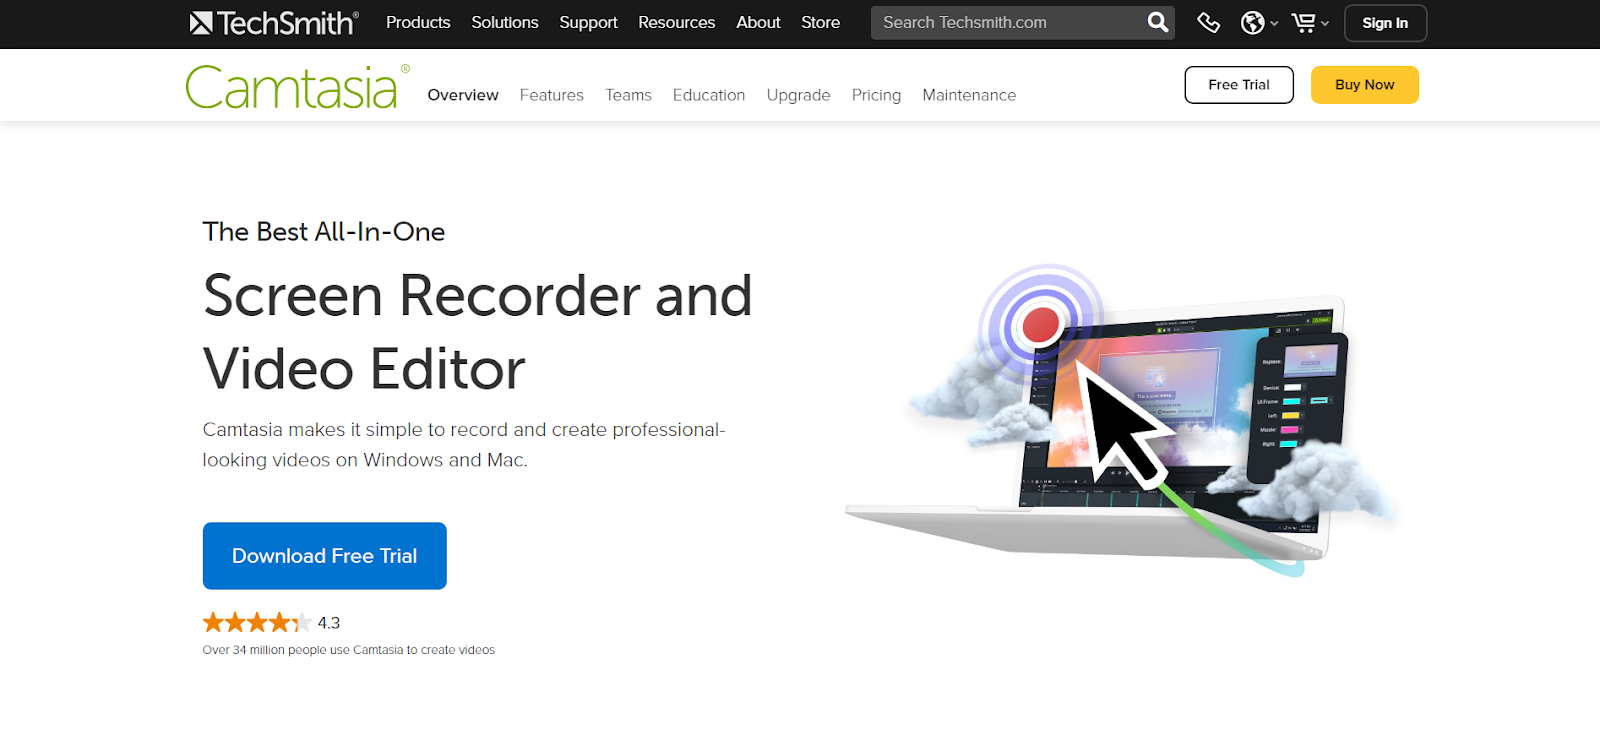The image size is (1600, 752).
Task: Click the search magnifier icon
Action: coord(1157,22)
